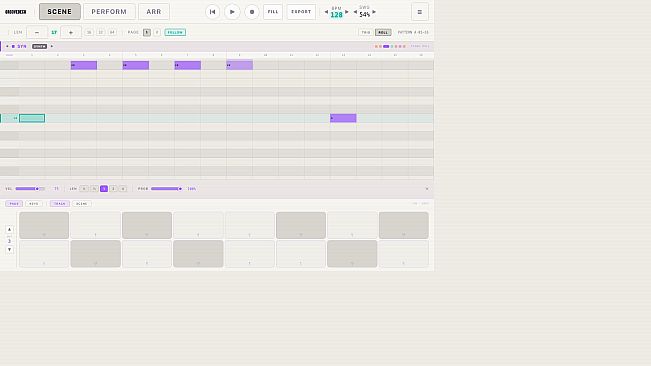Click the dark badge next to SYN
This screenshot has width=651, height=366.
(x=39, y=46)
